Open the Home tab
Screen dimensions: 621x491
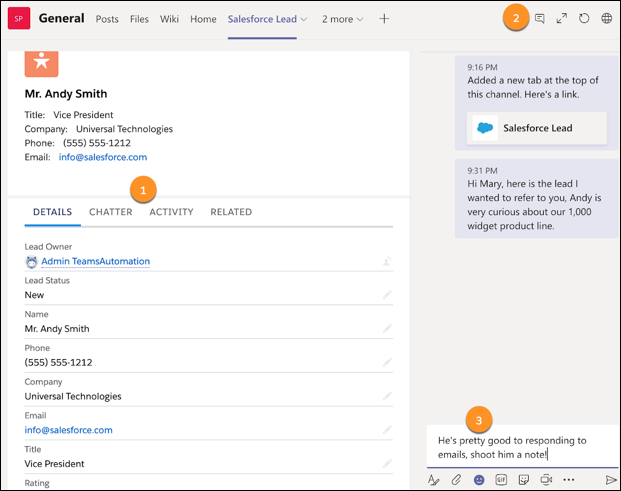pyautogui.click(x=203, y=19)
